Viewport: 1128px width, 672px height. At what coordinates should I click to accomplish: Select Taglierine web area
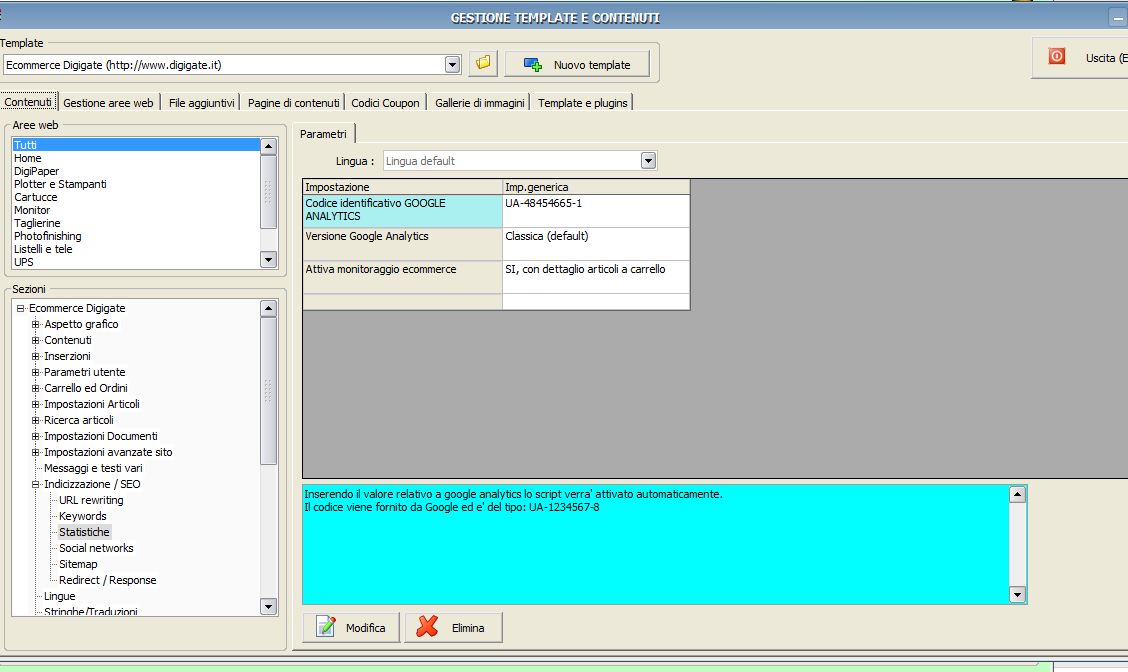(x=136, y=223)
